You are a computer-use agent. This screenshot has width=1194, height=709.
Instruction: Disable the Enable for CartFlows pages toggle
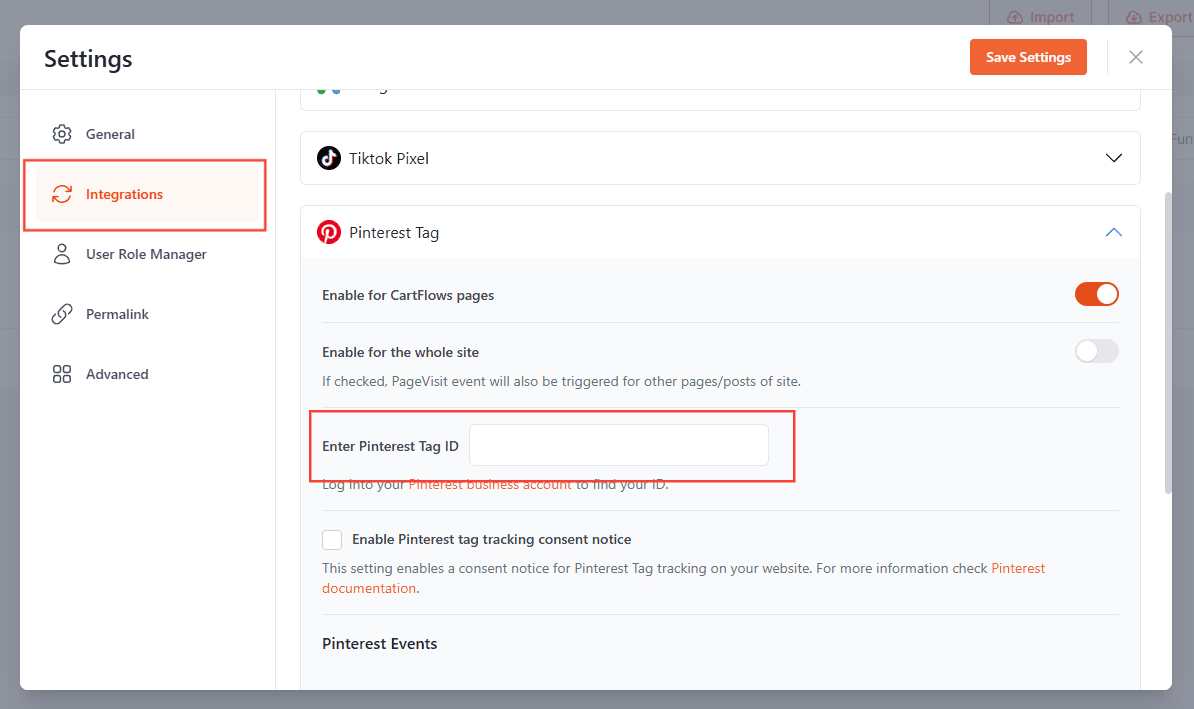(x=1096, y=294)
